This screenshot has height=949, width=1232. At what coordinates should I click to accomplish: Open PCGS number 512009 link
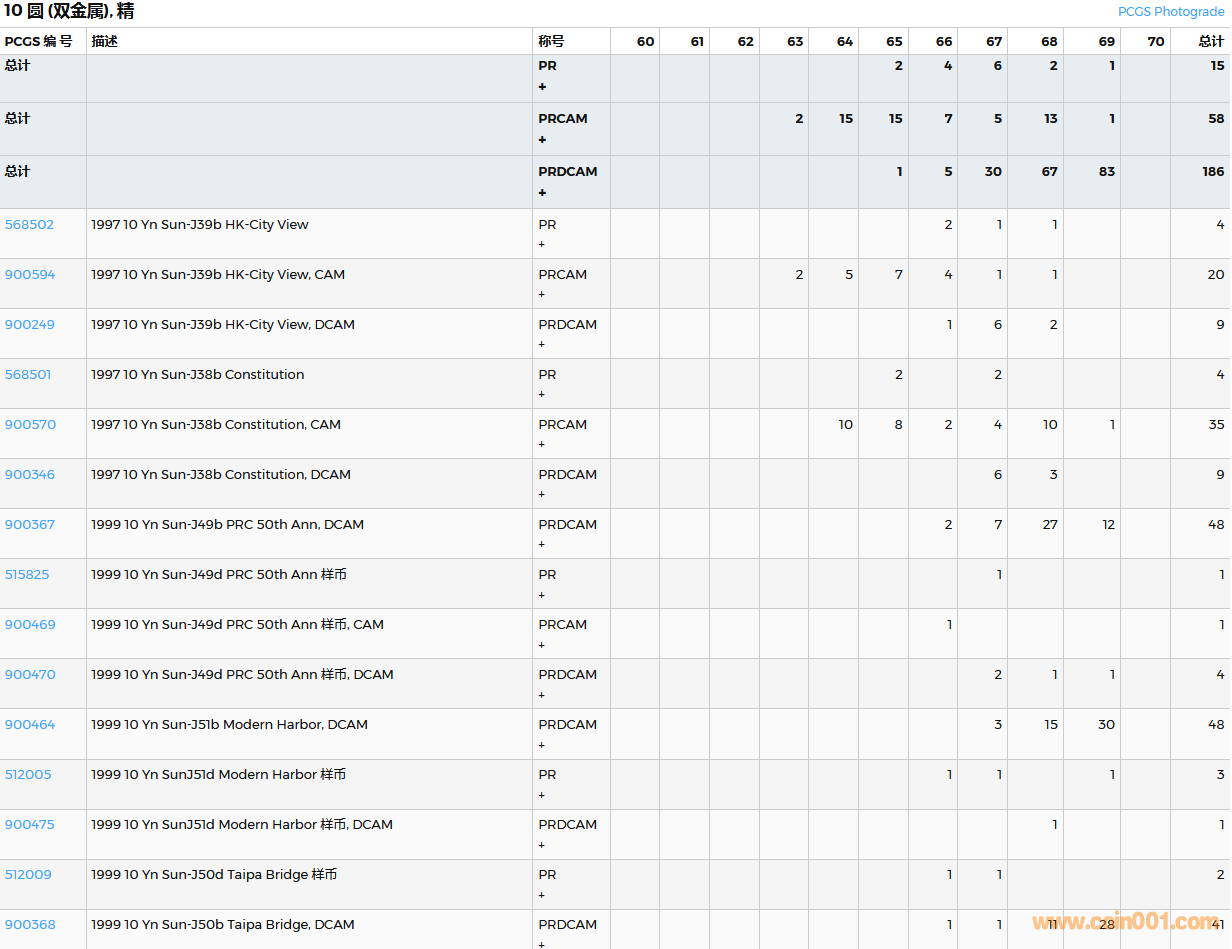[28, 875]
